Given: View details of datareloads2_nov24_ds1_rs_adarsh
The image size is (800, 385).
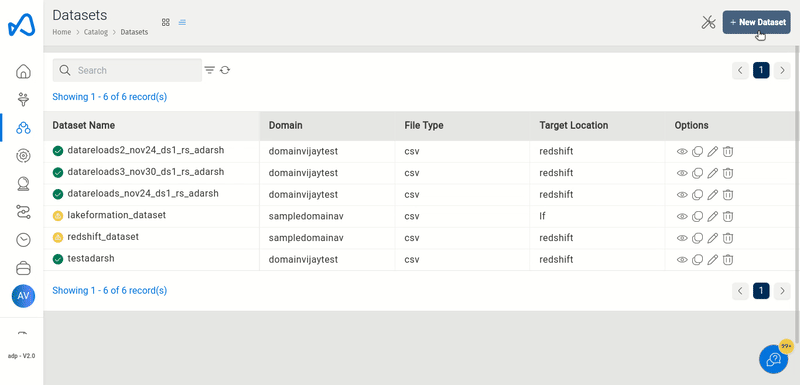Looking at the screenshot, I should [682, 151].
